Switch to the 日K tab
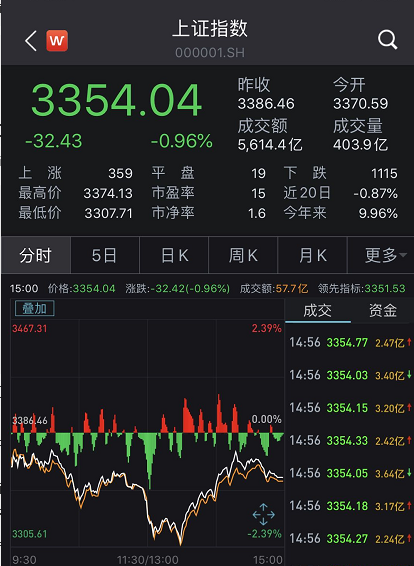The image size is (414, 566). click(174, 255)
